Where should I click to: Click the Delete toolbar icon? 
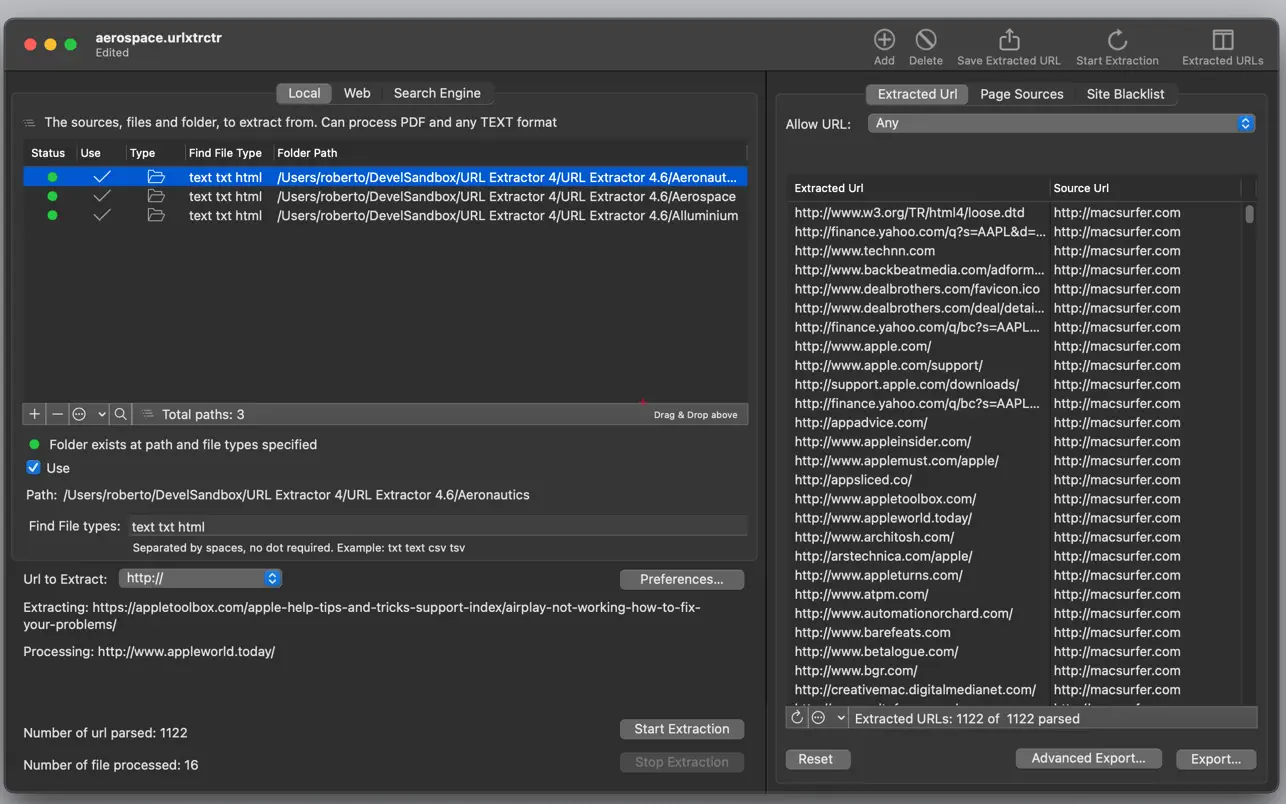pyautogui.click(x=926, y=40)
